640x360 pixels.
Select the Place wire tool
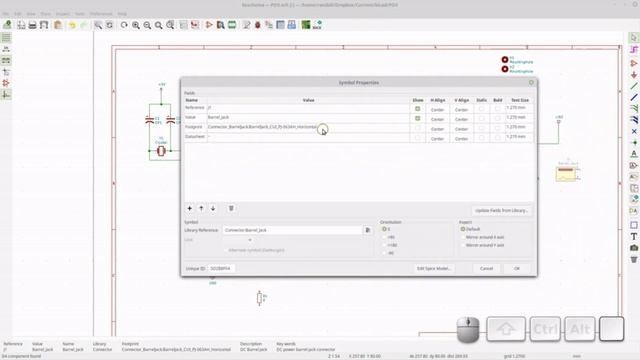tap(633, 86)
